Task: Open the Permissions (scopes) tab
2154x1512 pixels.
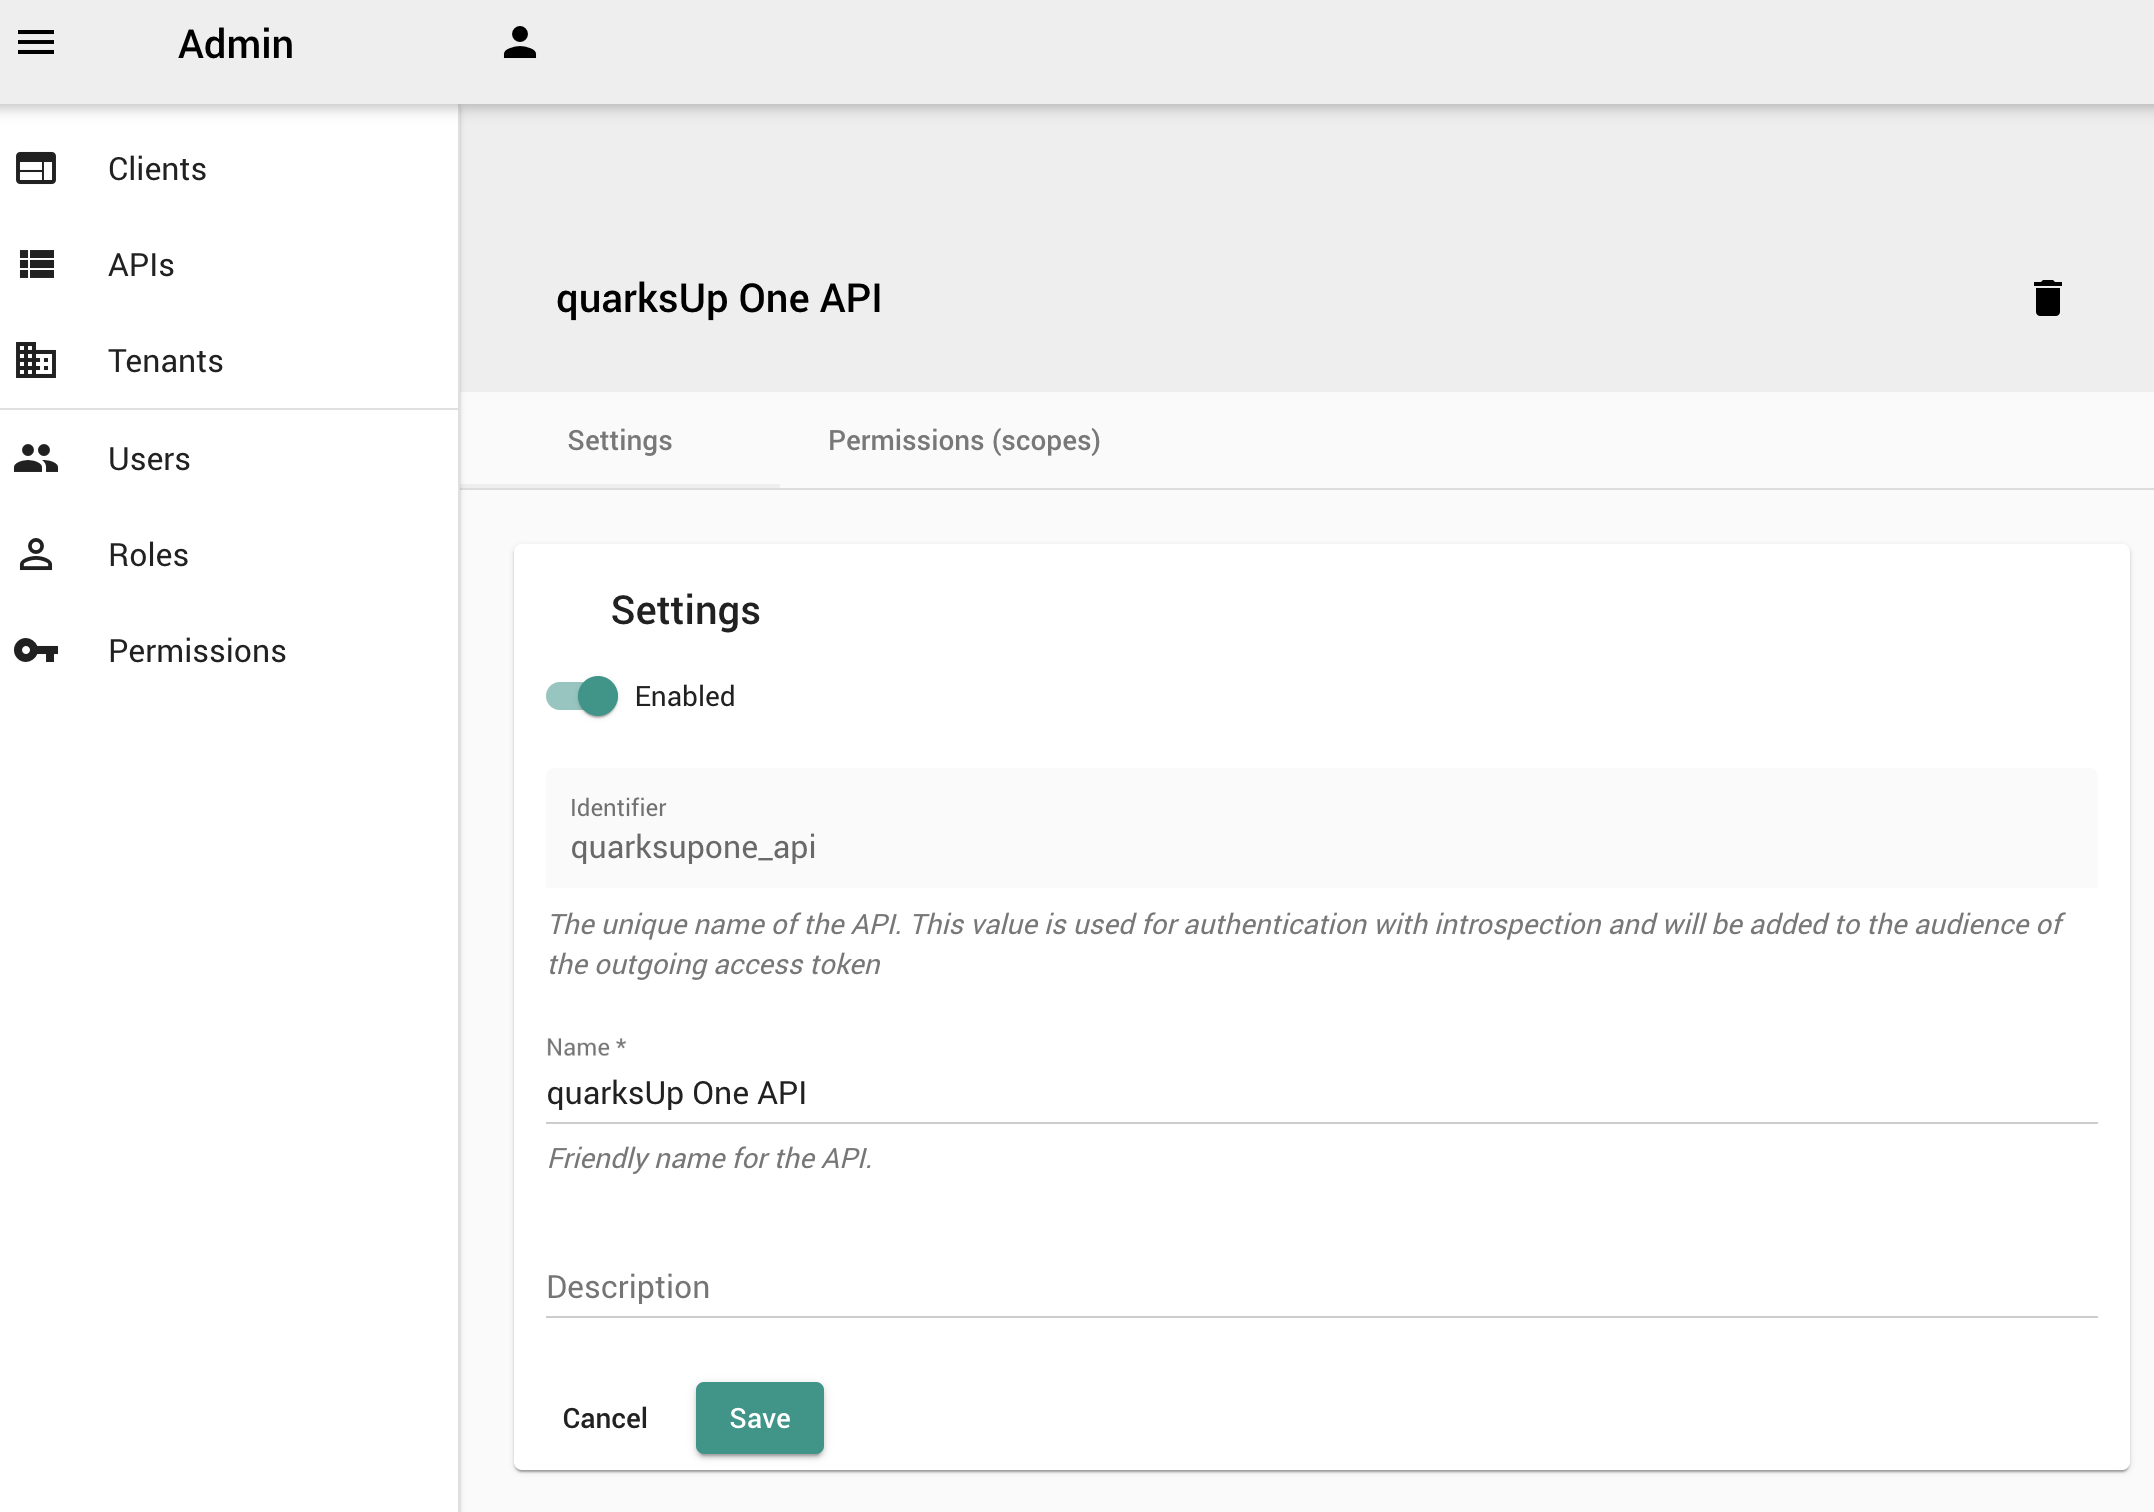Action: [964, 440]
